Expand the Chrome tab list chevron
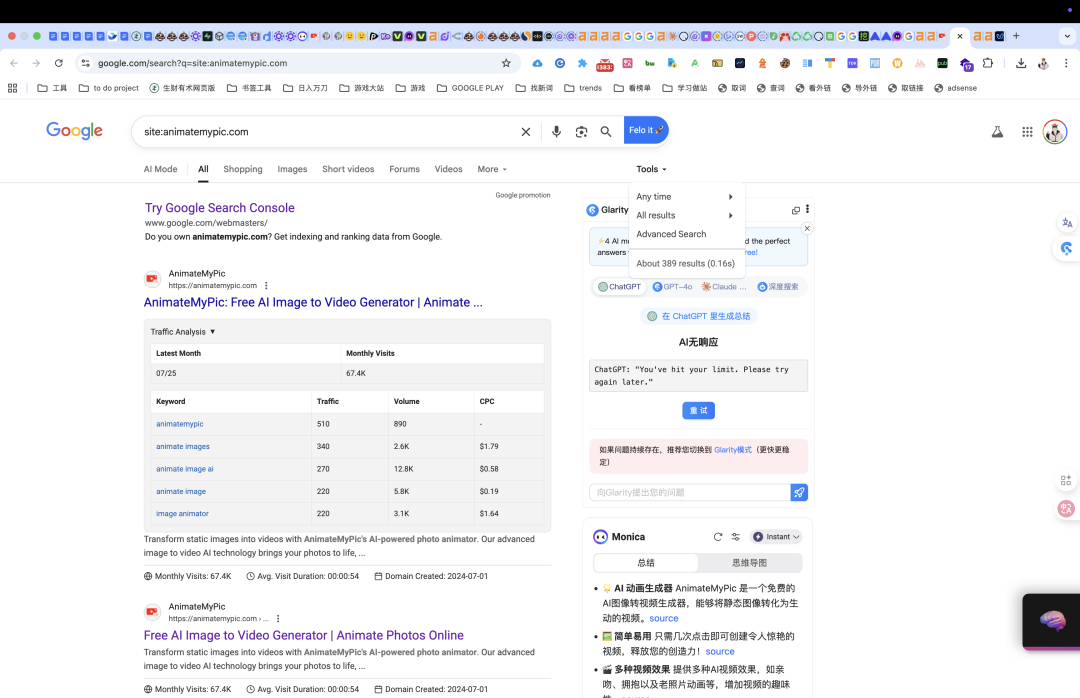The image size is (1080, 698). (x=1067, y=36)
